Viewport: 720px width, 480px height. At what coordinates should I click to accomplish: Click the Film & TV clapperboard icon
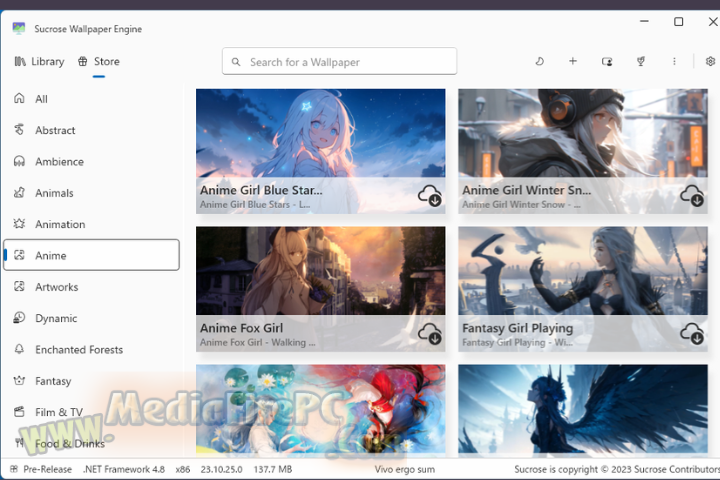click(19, 412)
